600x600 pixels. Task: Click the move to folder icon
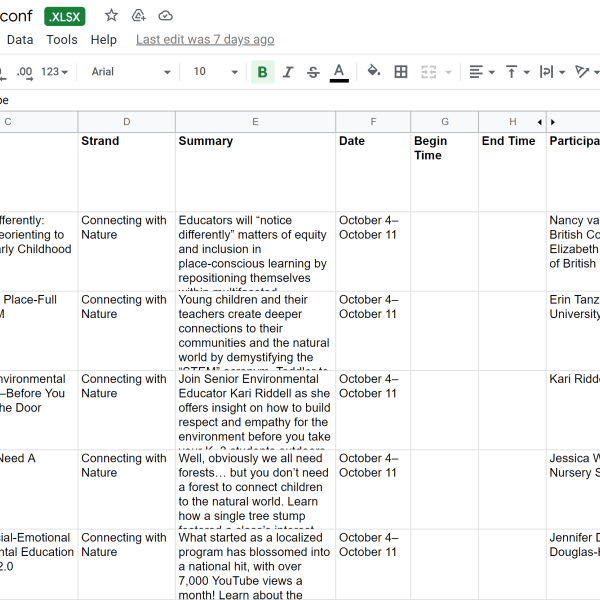tap(139, 16)
